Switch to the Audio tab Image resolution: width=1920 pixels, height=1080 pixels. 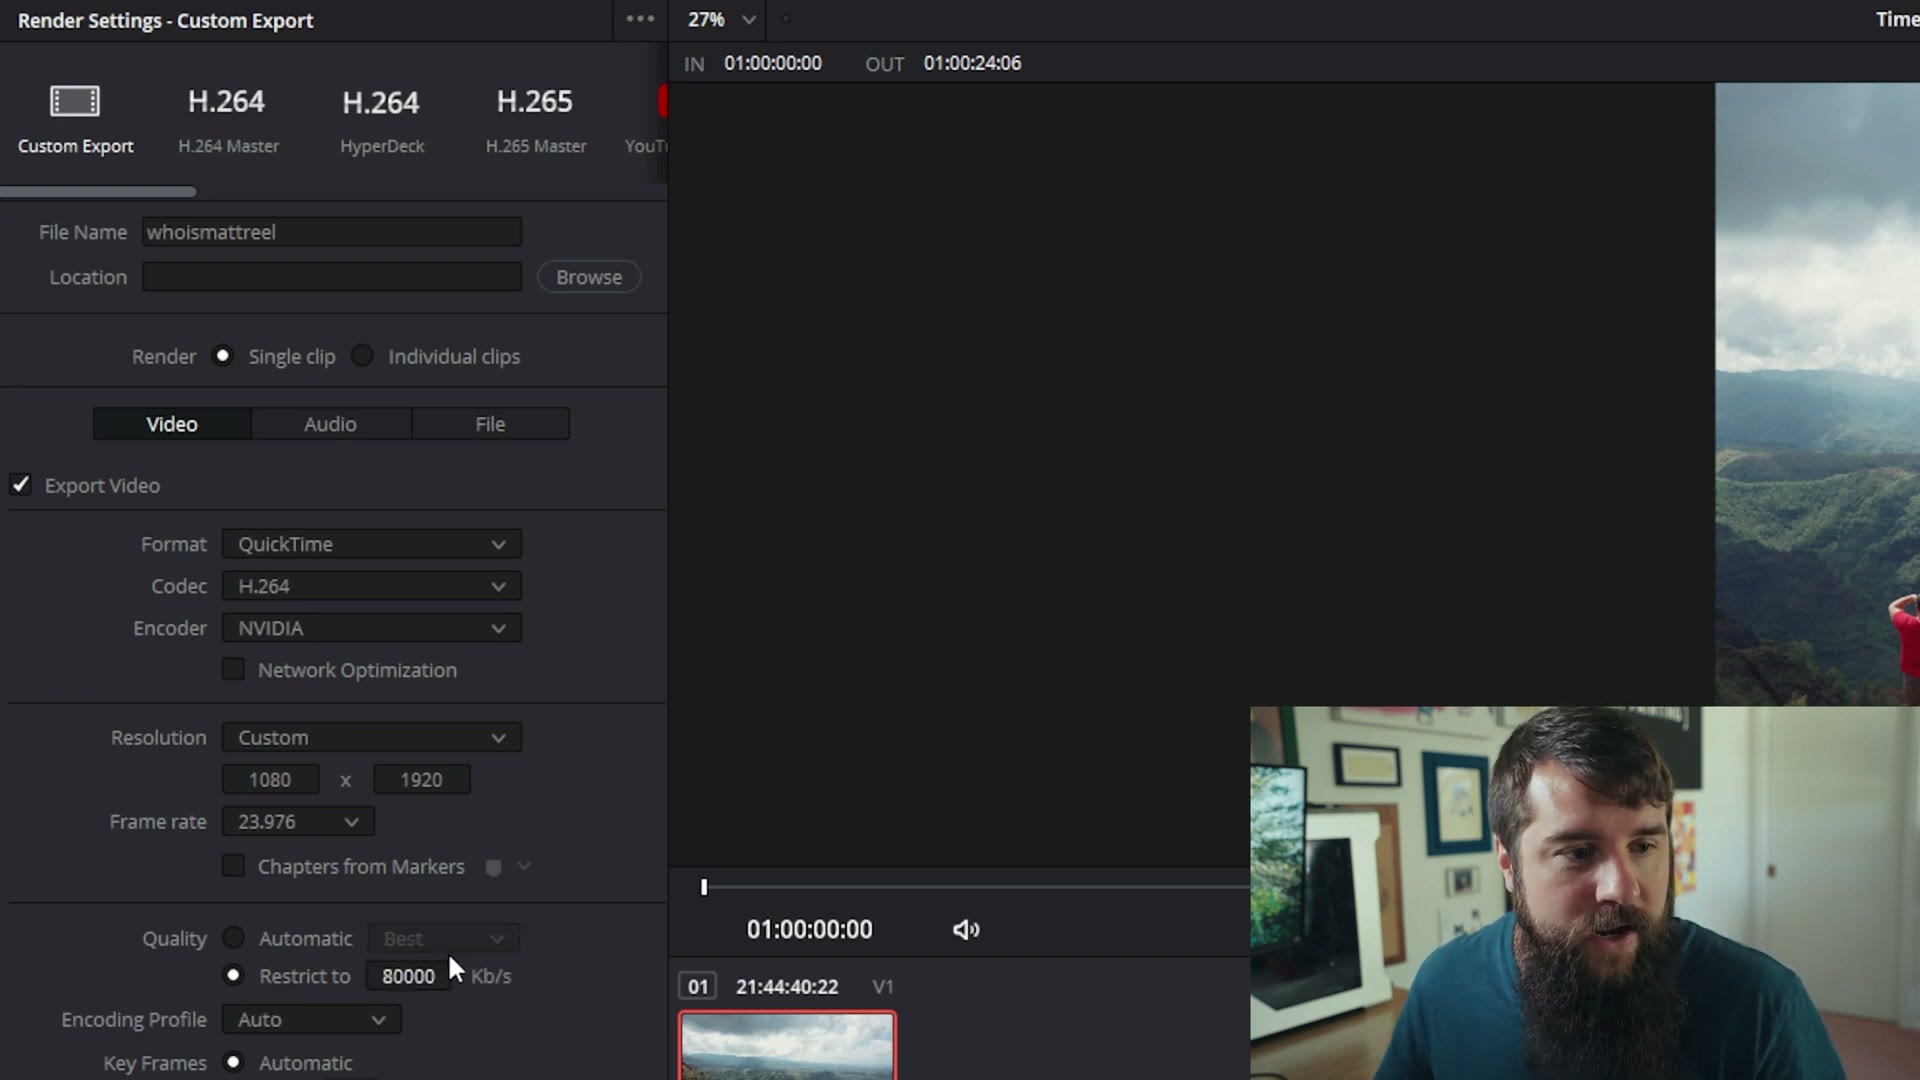tap(331, 424)
